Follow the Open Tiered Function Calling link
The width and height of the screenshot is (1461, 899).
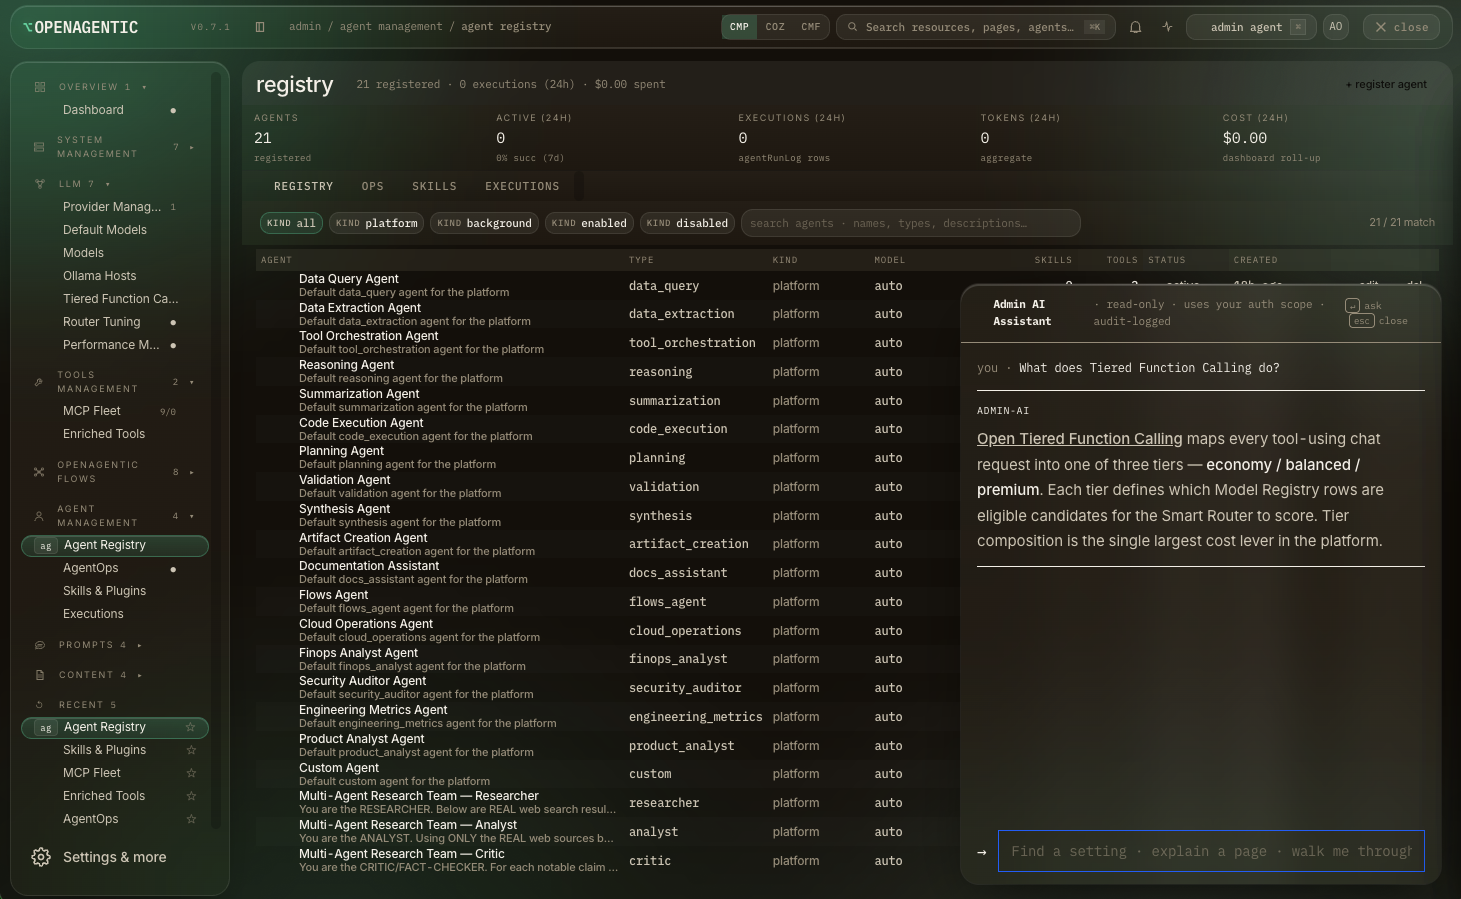[1079, 439]
